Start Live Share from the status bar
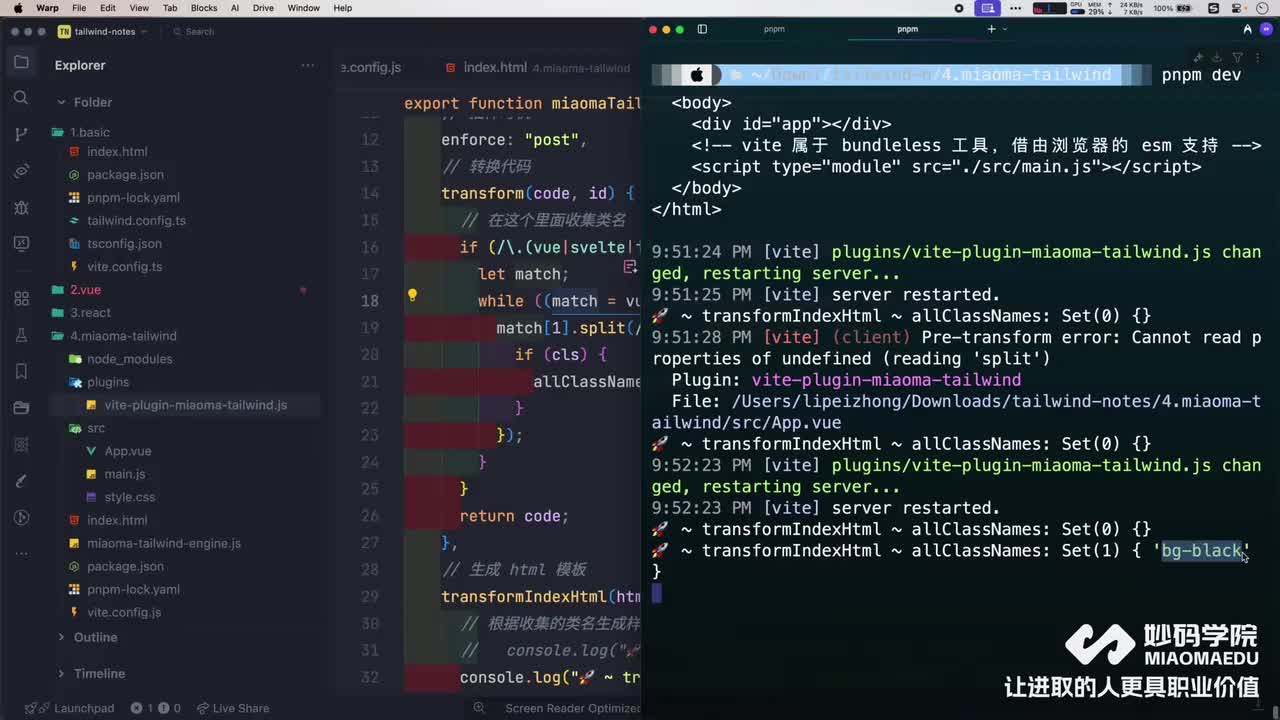 pos(234,708)
